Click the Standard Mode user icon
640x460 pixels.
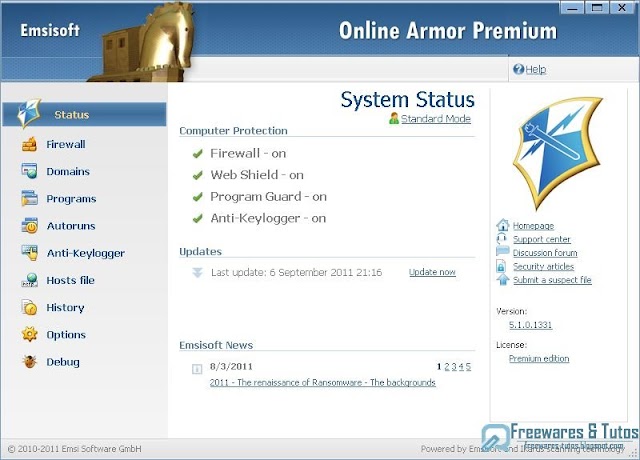point(394,118)
